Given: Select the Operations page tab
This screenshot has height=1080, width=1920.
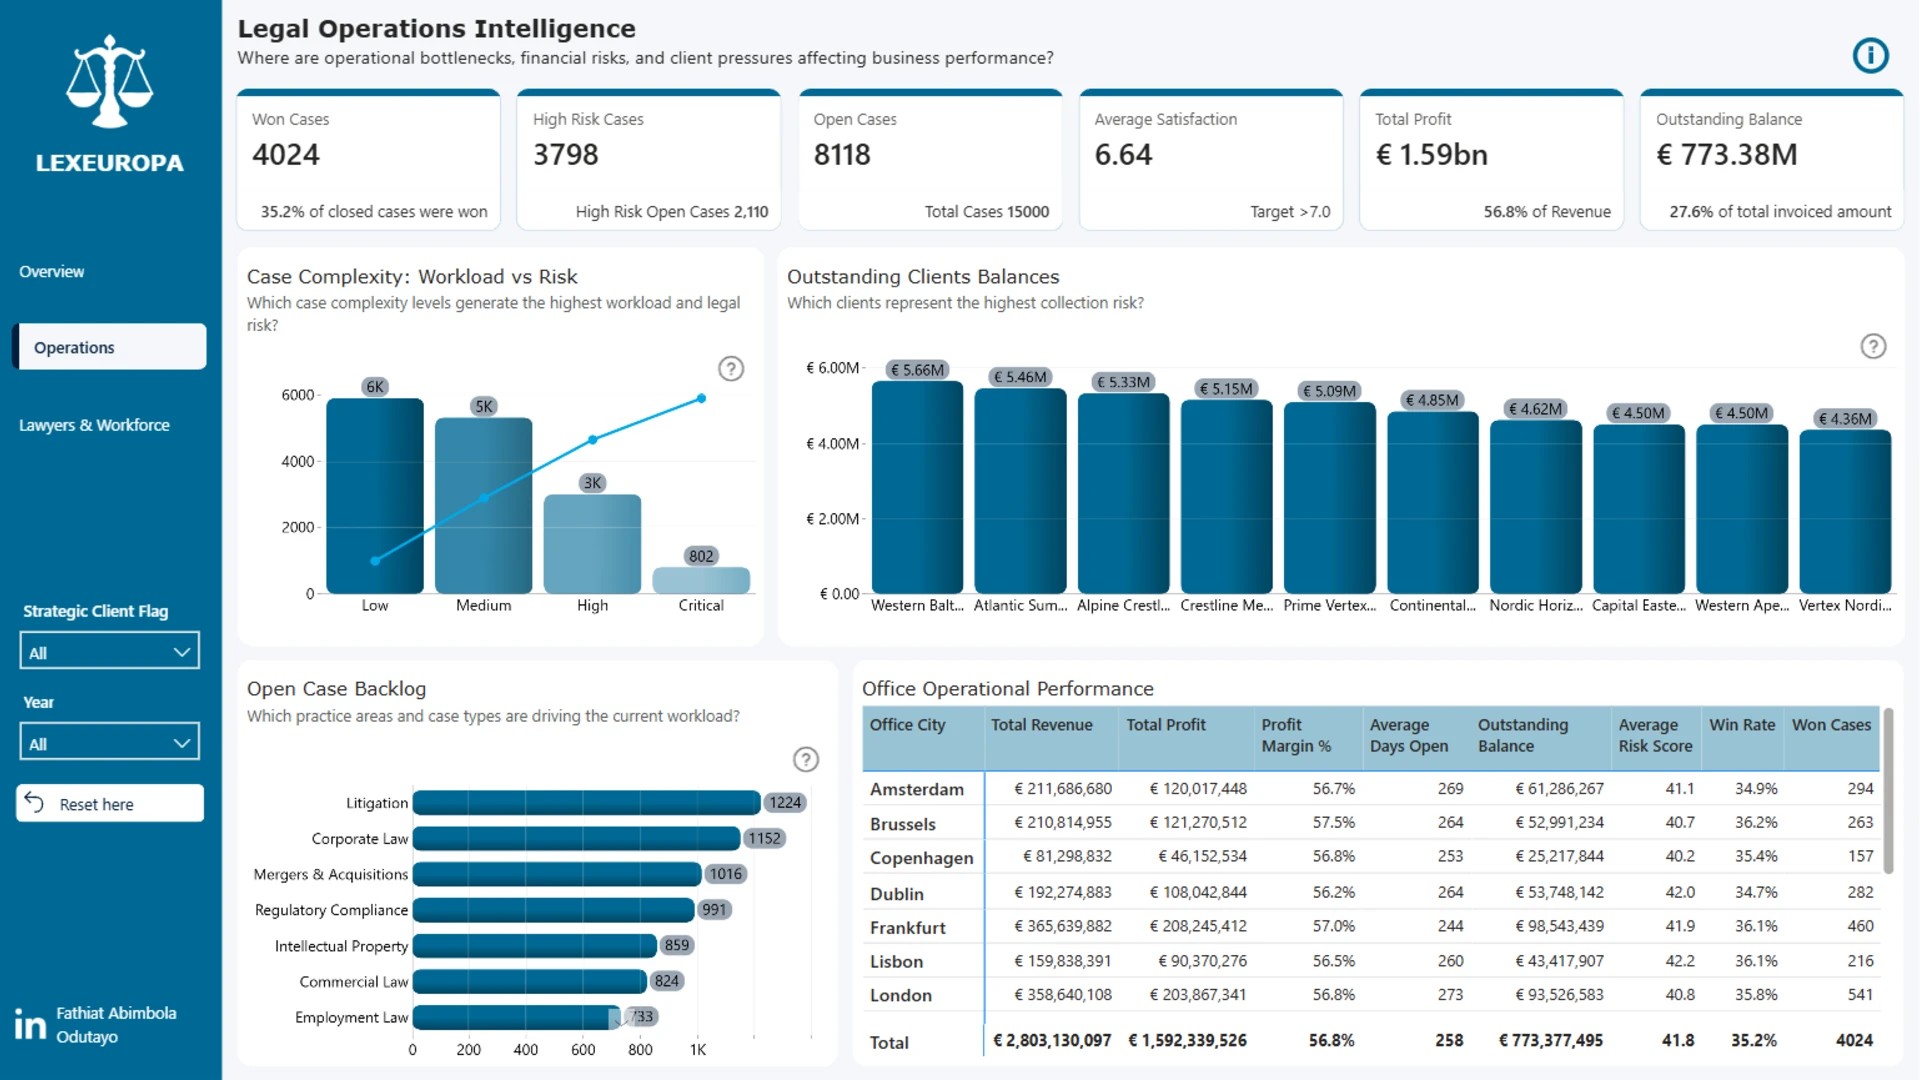Looking at the screenshot, I should 110,347.
